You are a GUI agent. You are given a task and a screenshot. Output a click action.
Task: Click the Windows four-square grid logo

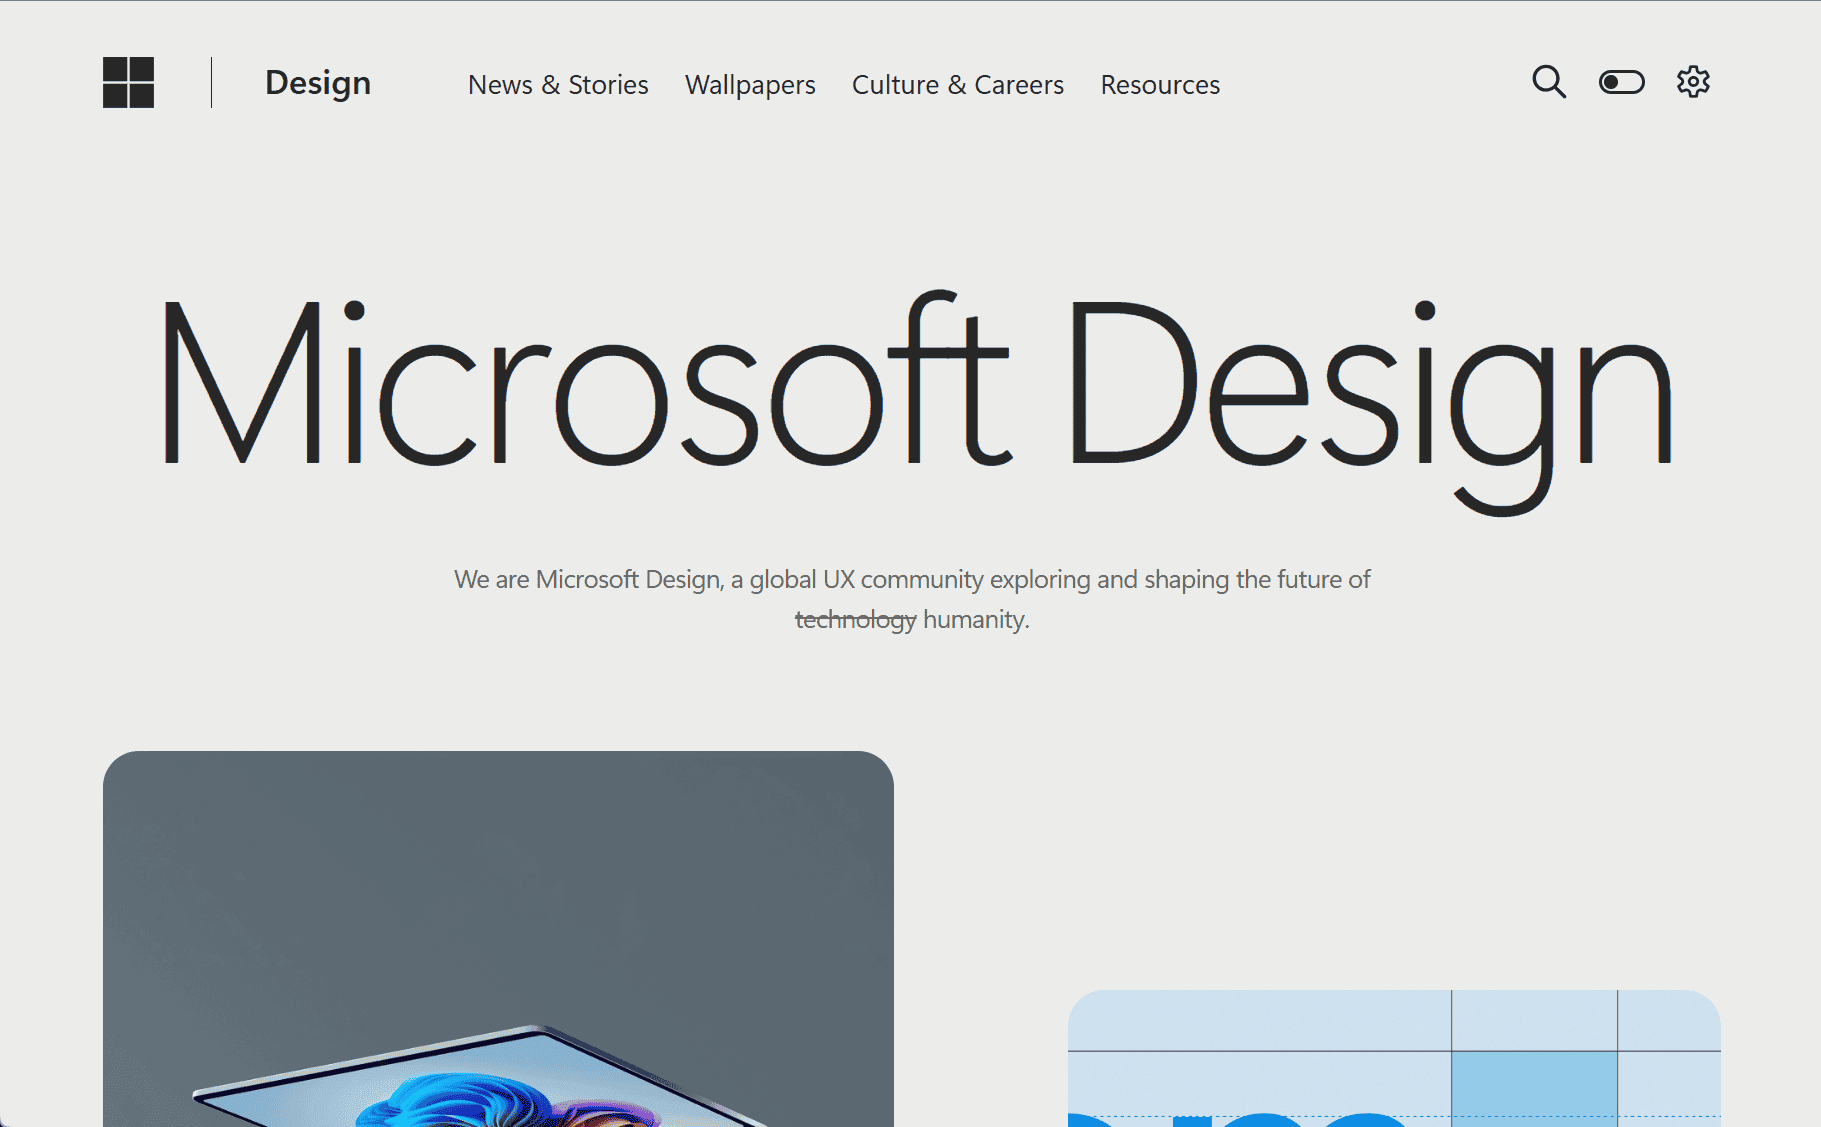pos(129,82)
